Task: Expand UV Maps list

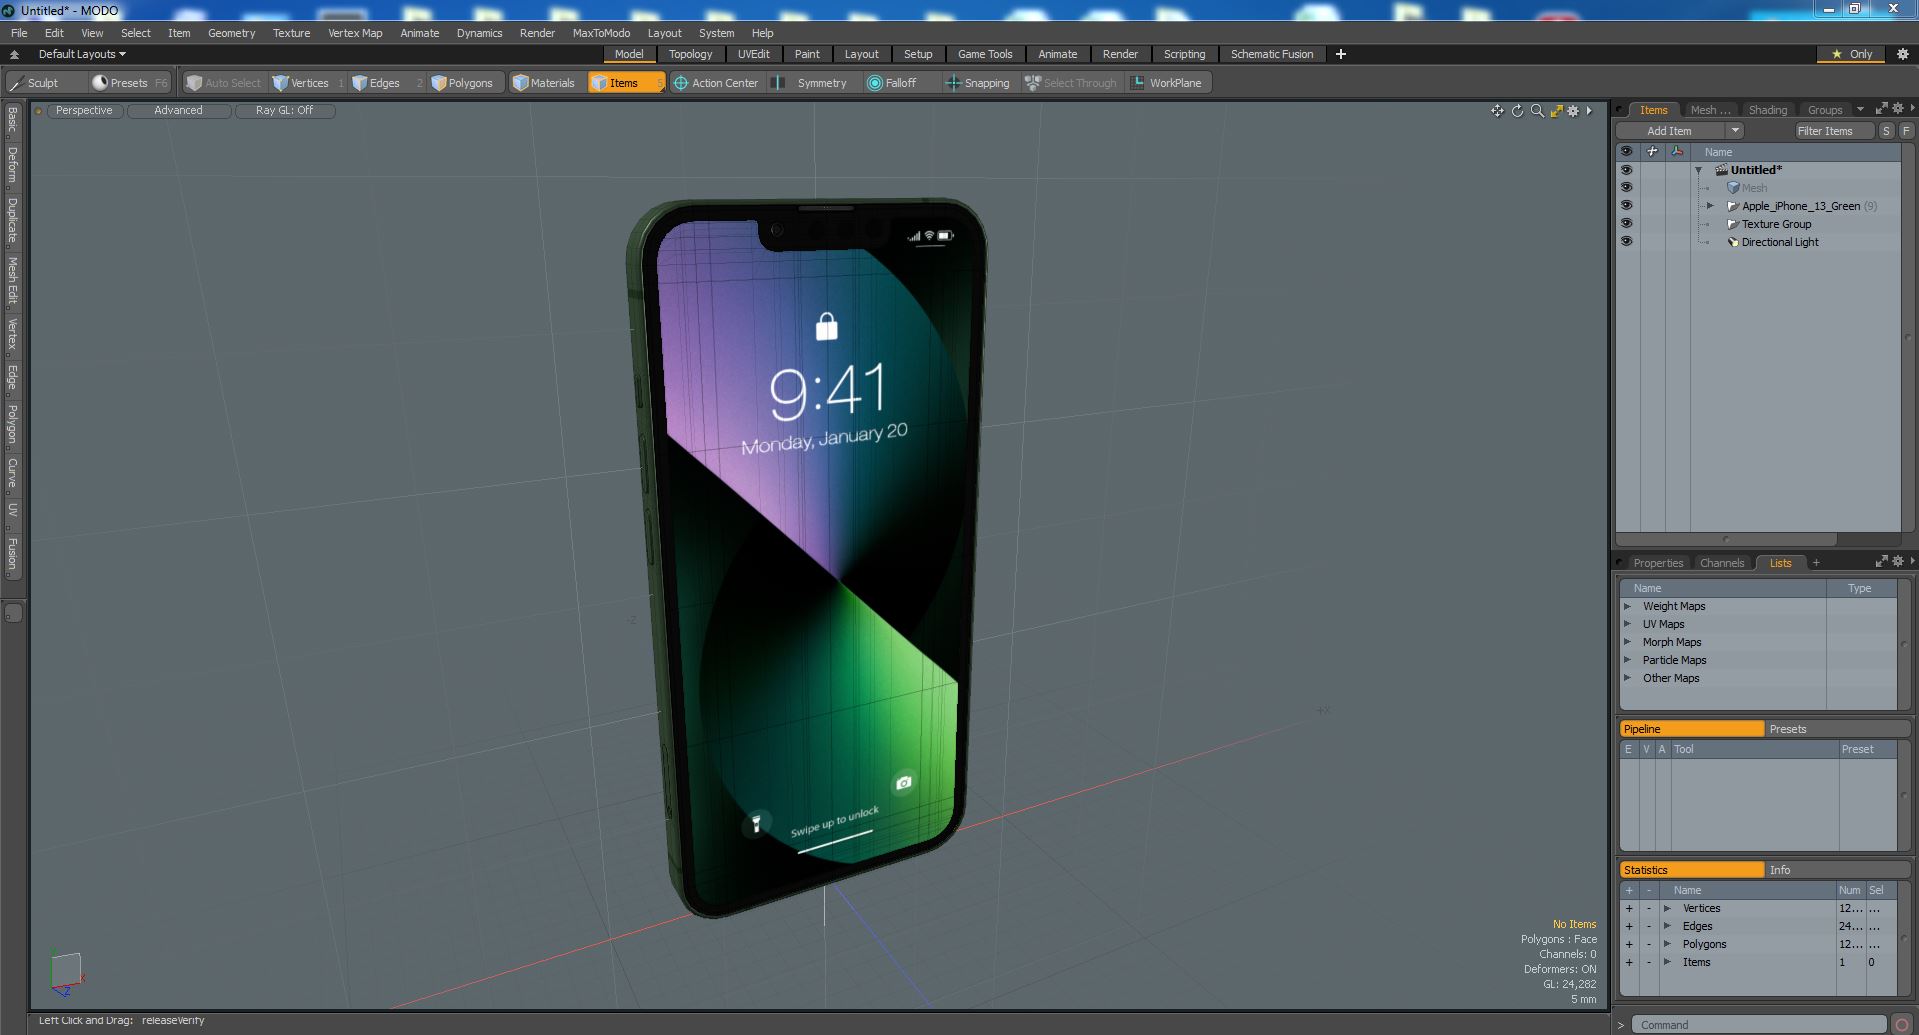Action: pos(1628,624)
